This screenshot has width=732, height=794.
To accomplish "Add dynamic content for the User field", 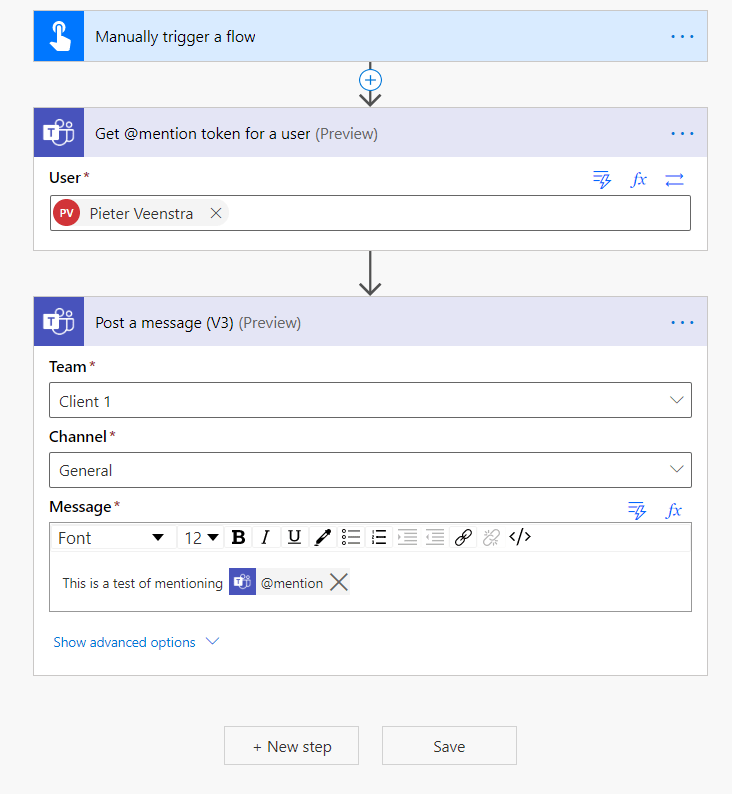I will tap(602, 179).
